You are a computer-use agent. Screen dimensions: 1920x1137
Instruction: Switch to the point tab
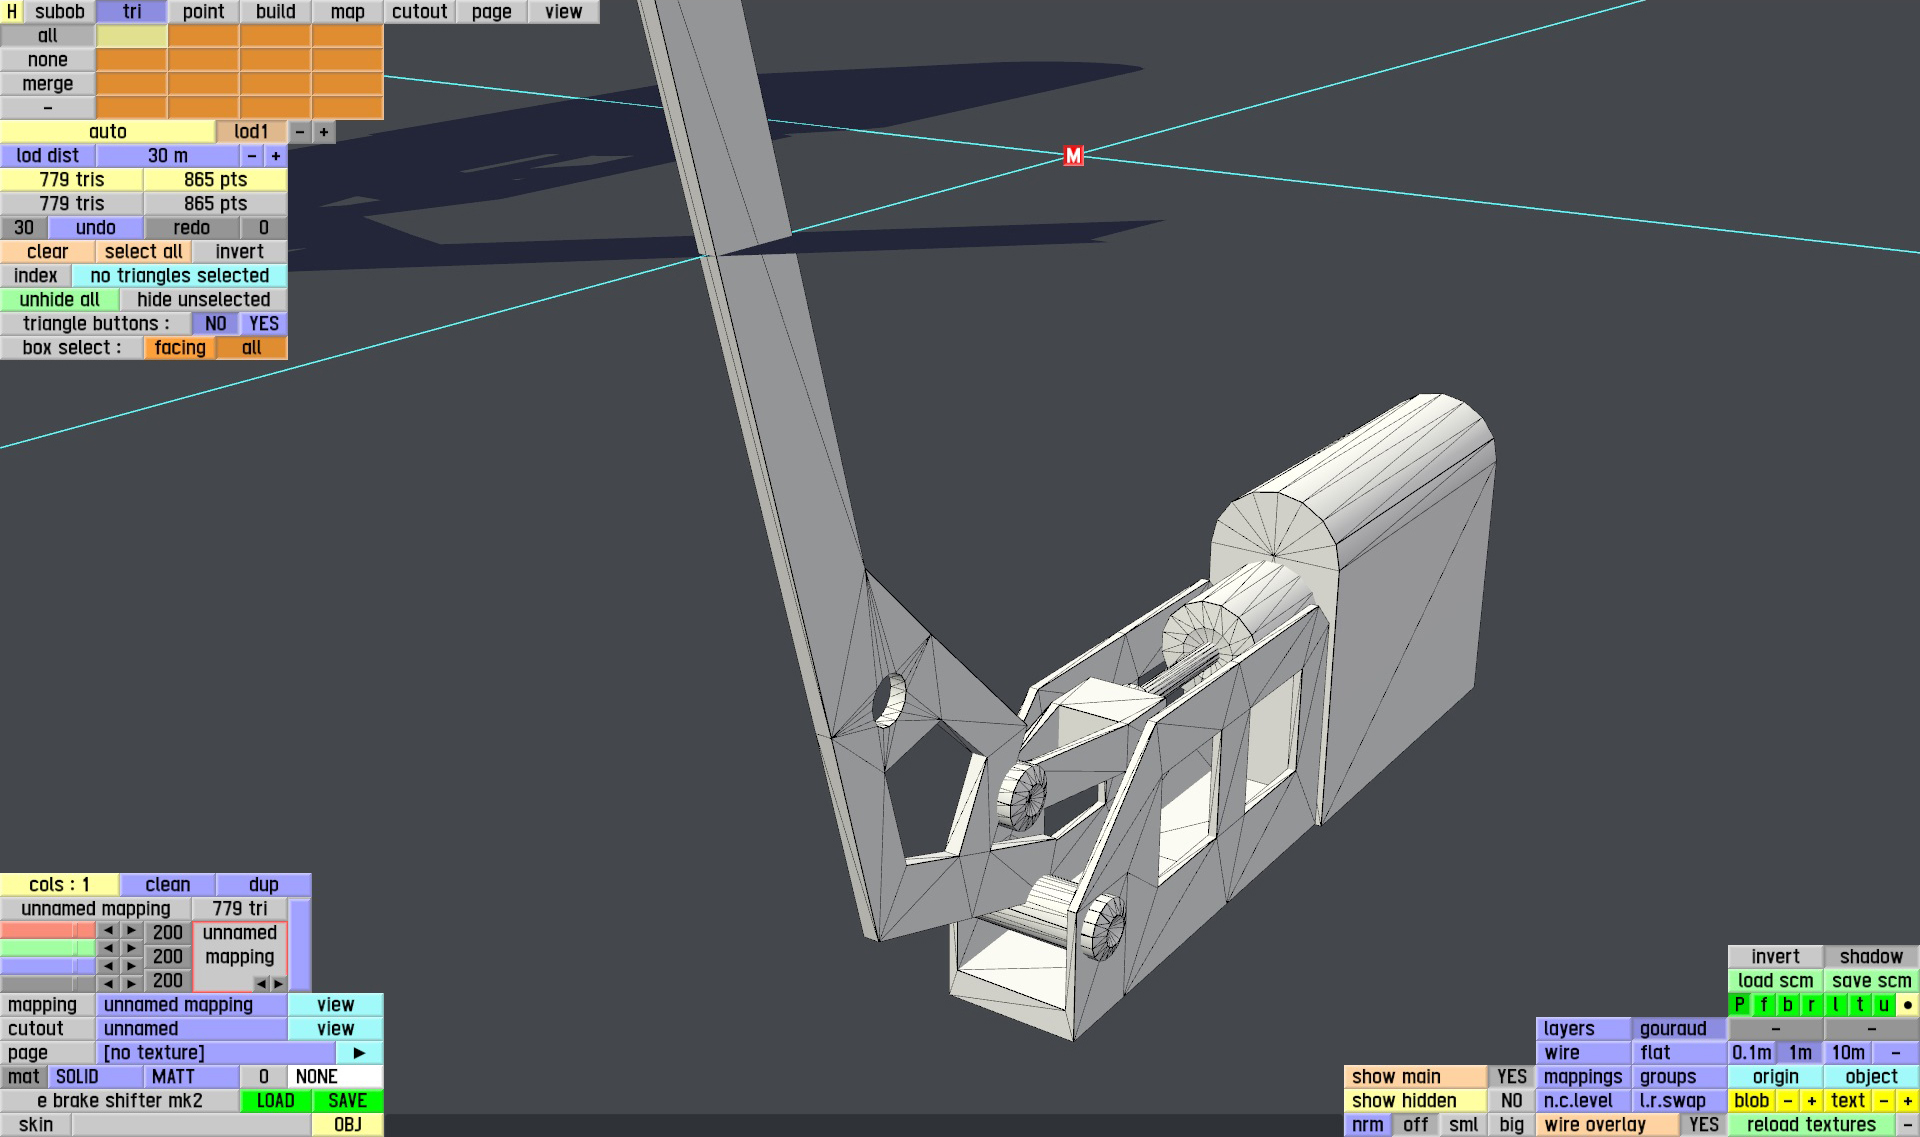coord(203,12)
